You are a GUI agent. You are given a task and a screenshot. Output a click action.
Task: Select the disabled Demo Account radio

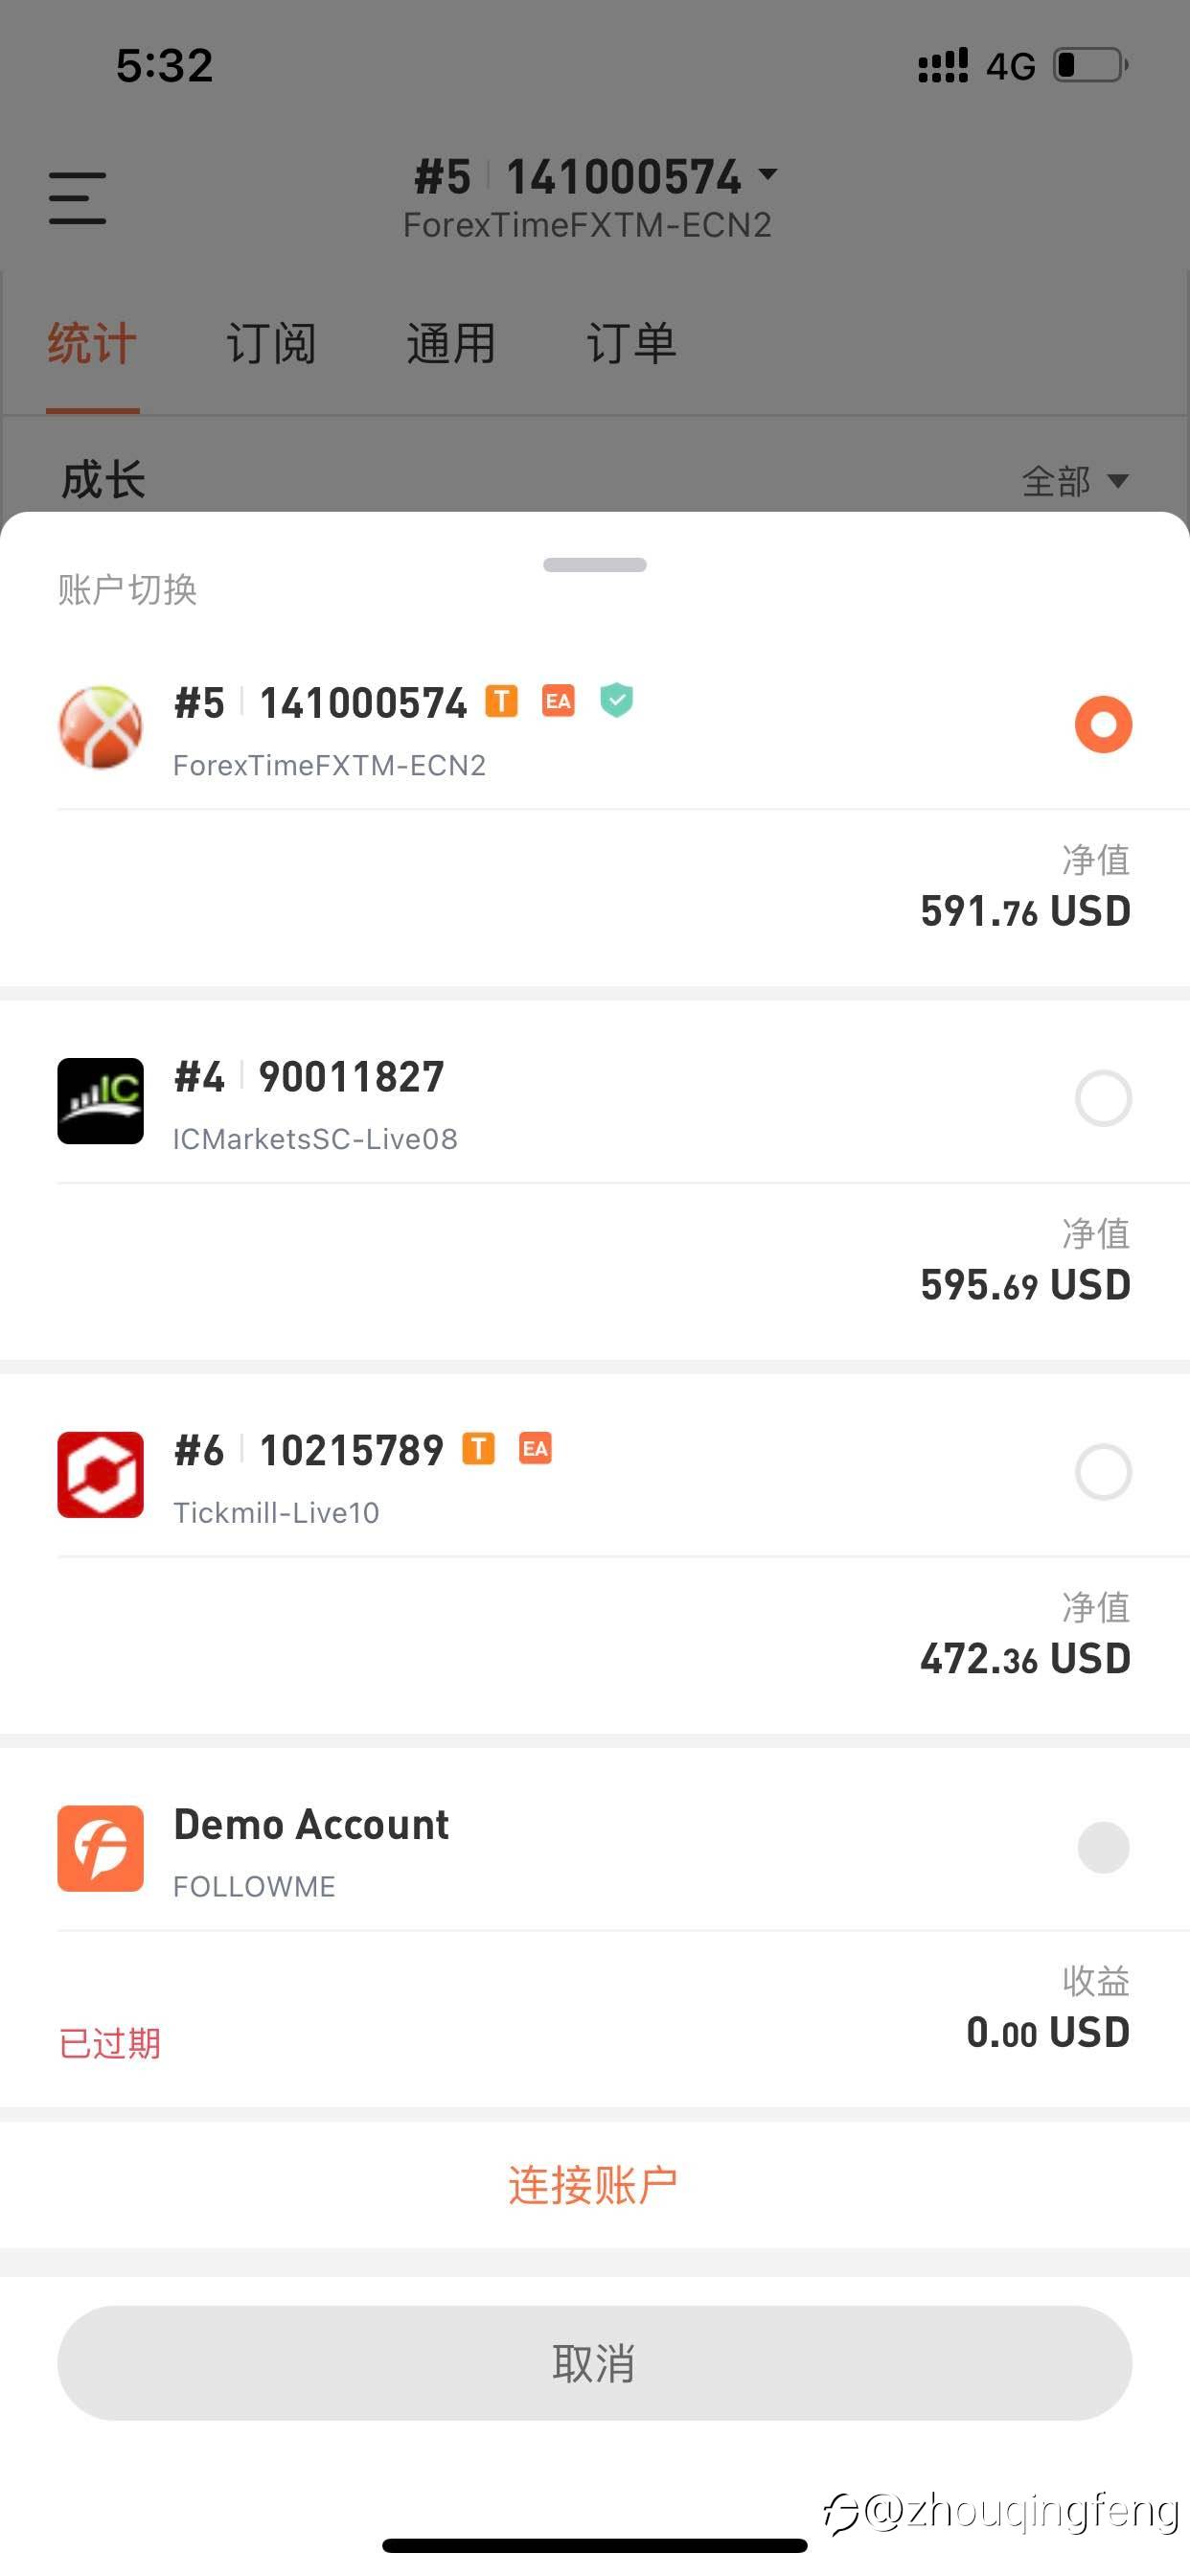[1103, 1847]
